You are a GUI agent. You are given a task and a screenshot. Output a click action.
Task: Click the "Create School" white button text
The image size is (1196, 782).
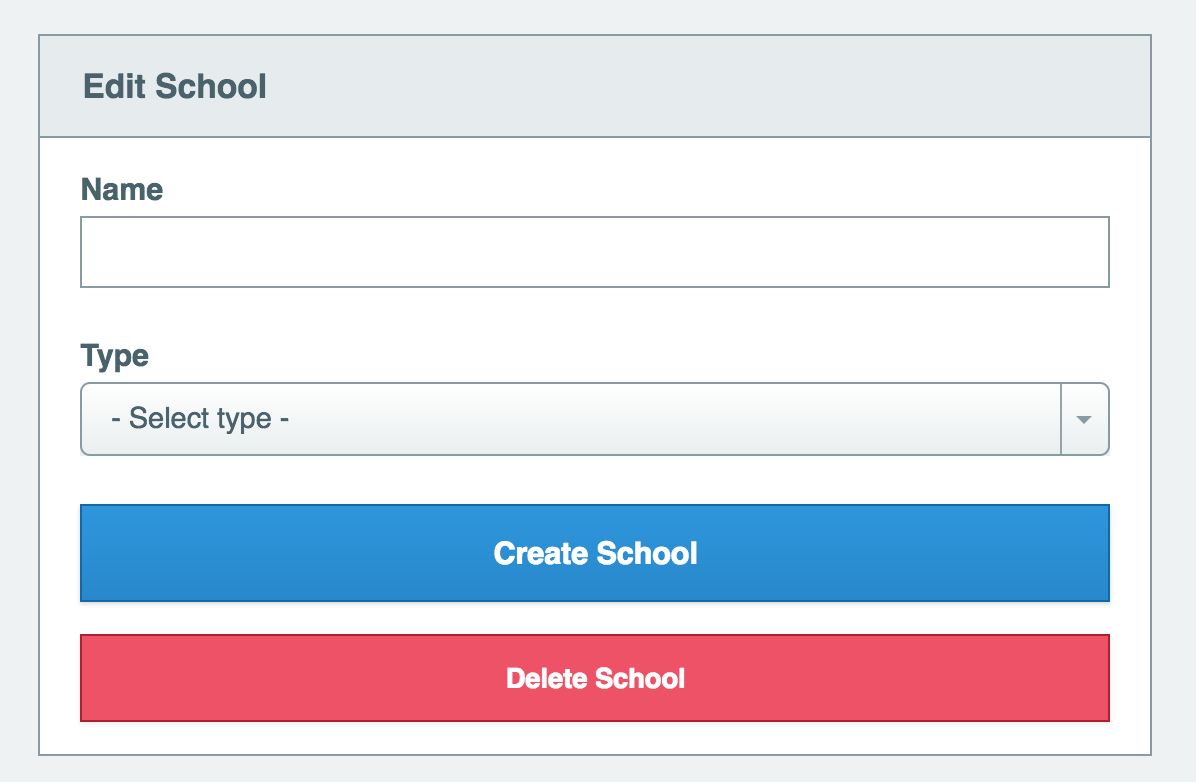point(595,553)
